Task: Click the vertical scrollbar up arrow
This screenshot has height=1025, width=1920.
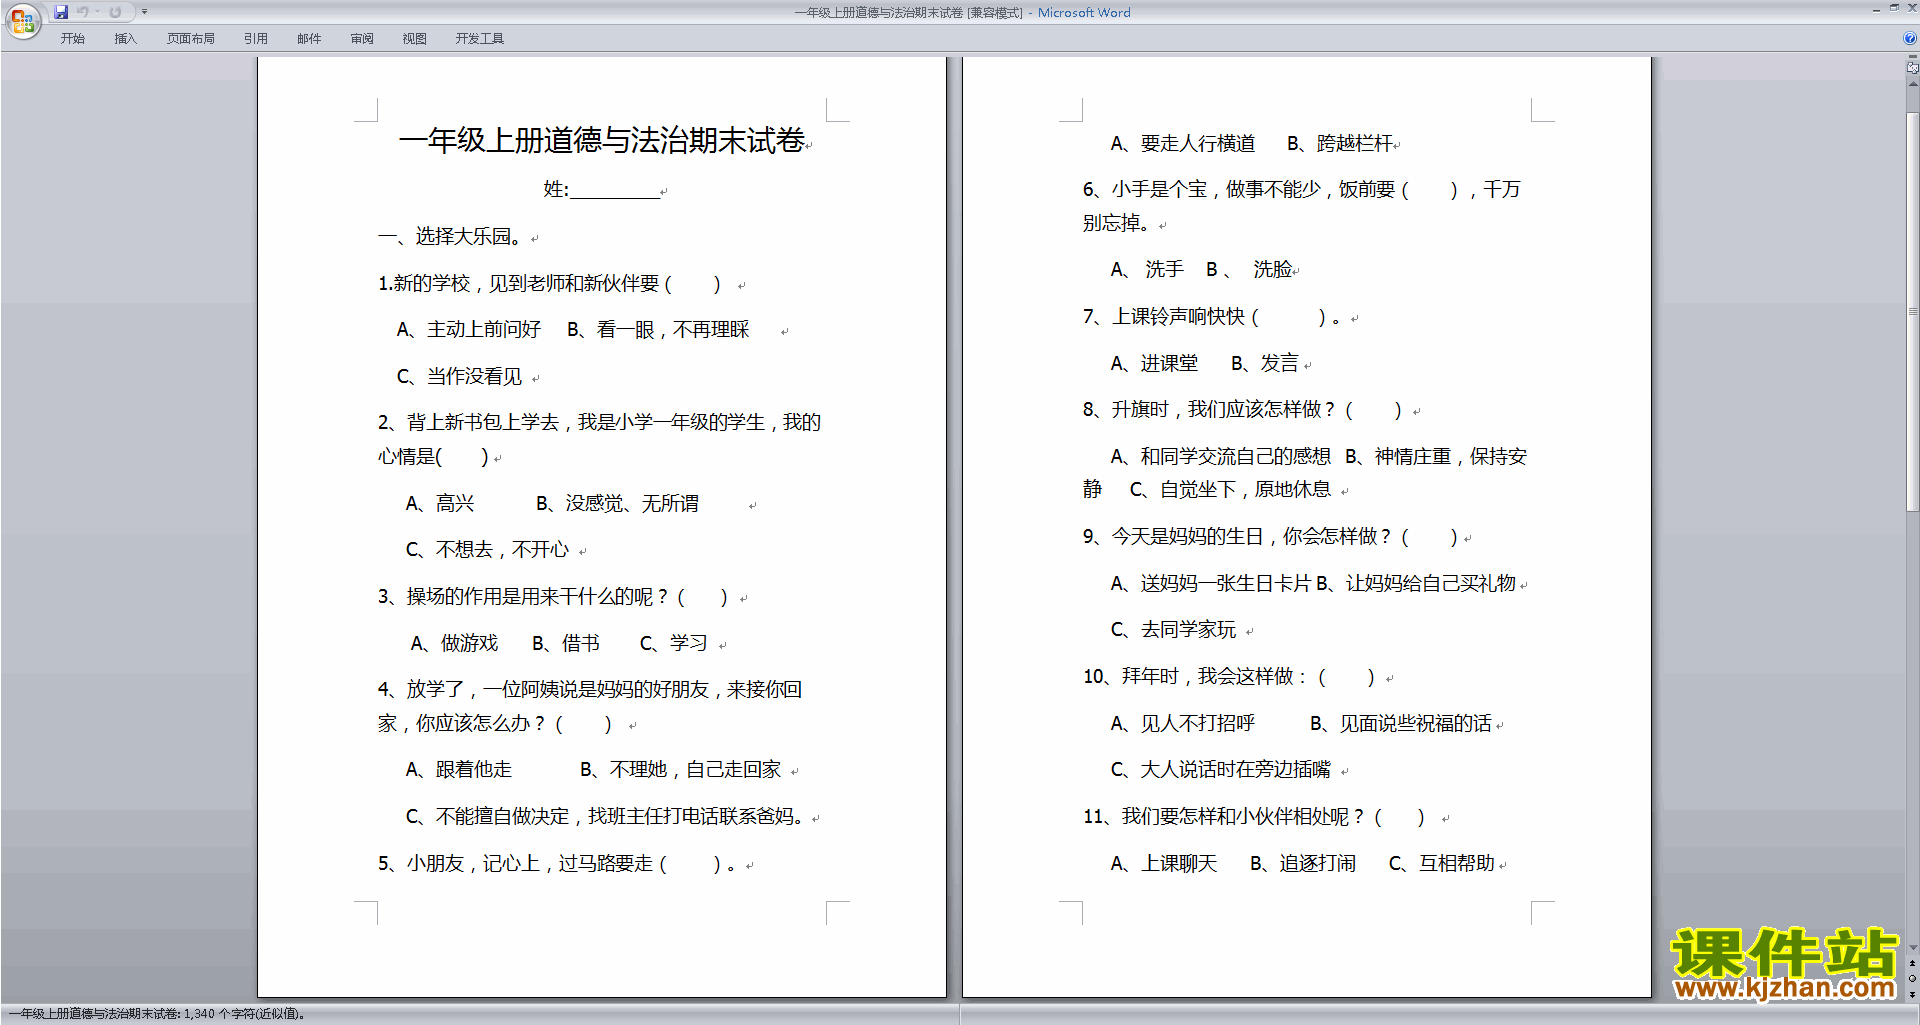Action: [x=1912, y=83]
